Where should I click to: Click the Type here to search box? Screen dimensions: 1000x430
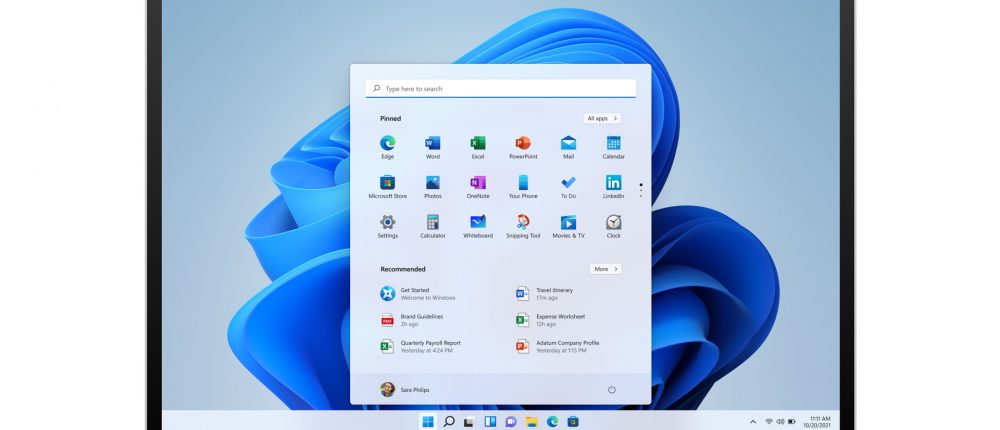(500, 89)
